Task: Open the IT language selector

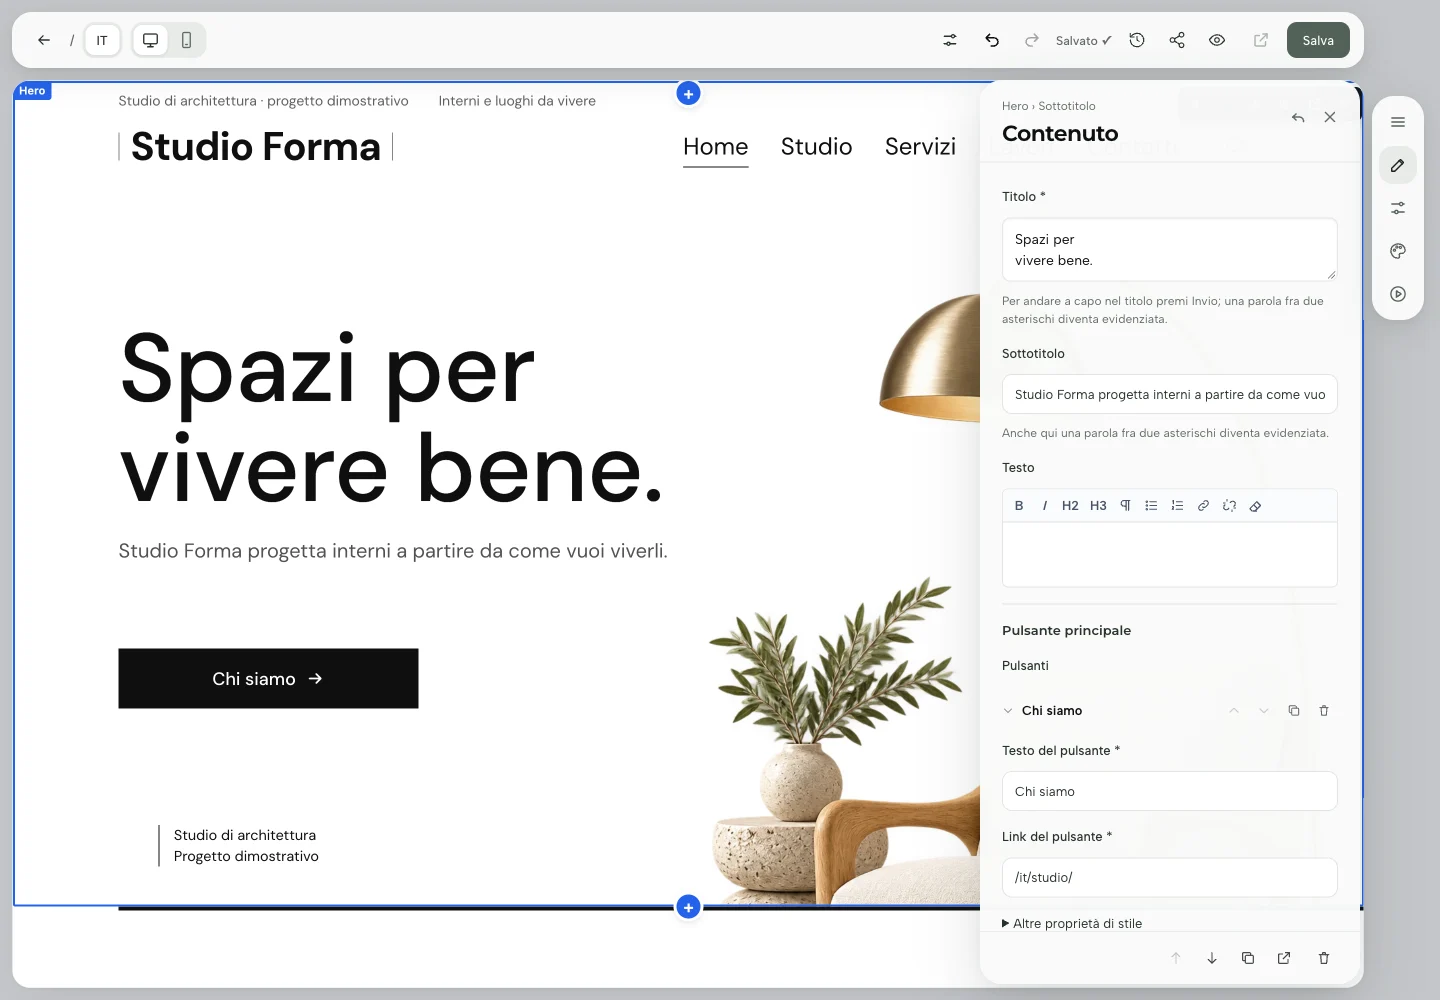Action: [102, 40]
